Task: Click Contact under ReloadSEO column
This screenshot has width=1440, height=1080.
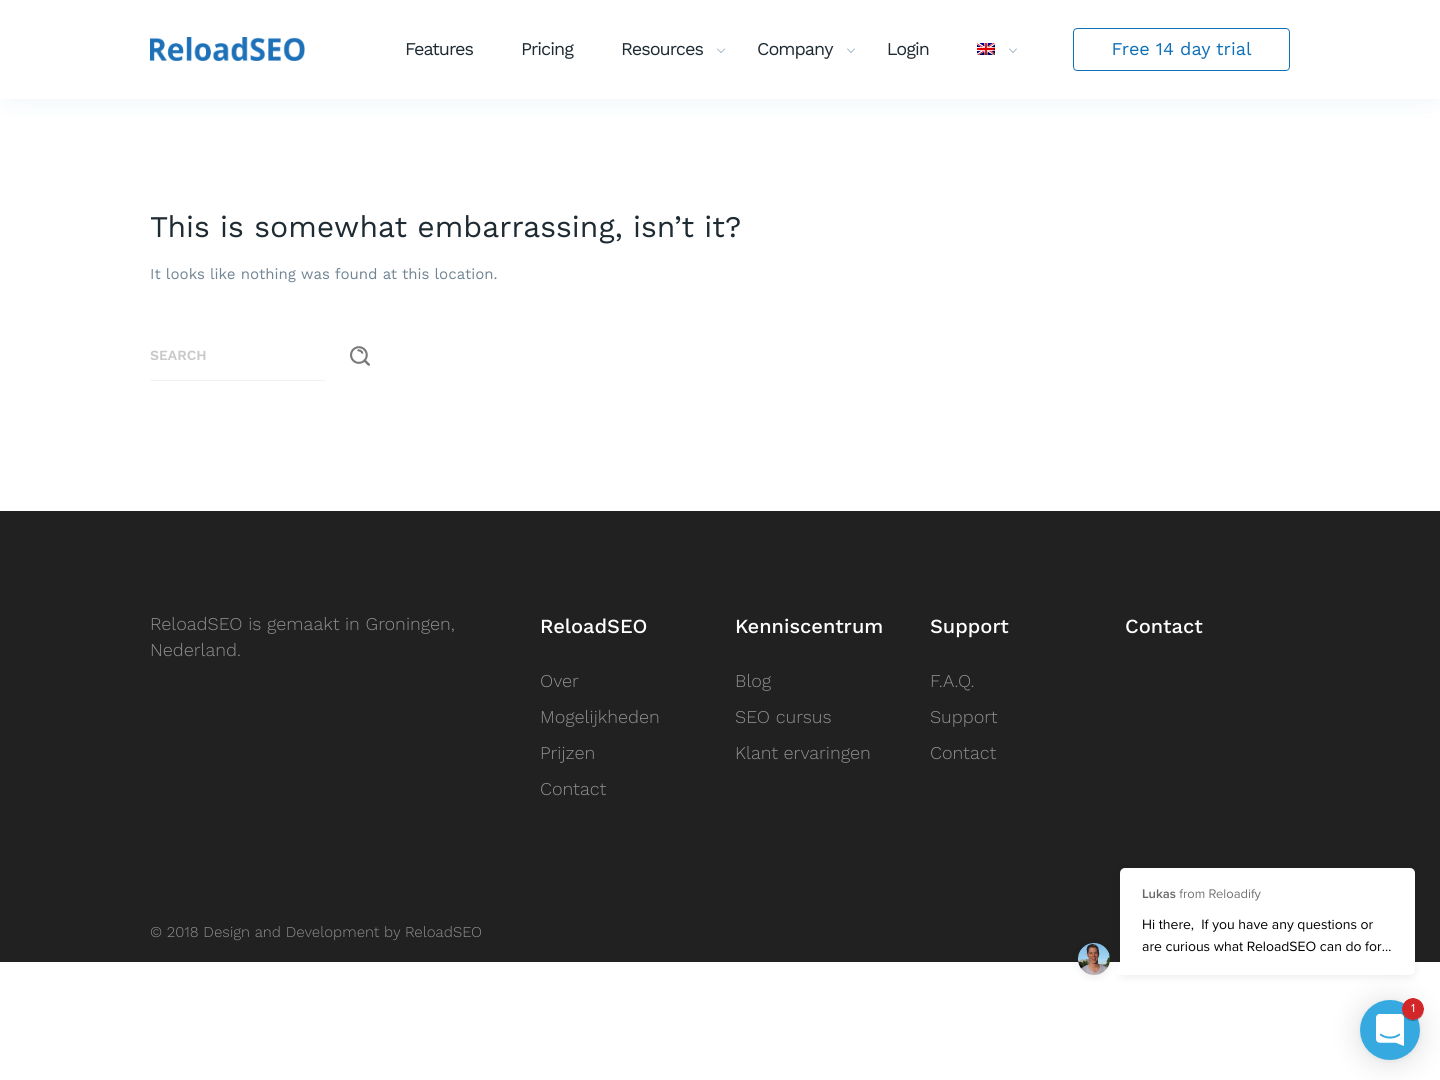Action: click(x=573, y=789)
